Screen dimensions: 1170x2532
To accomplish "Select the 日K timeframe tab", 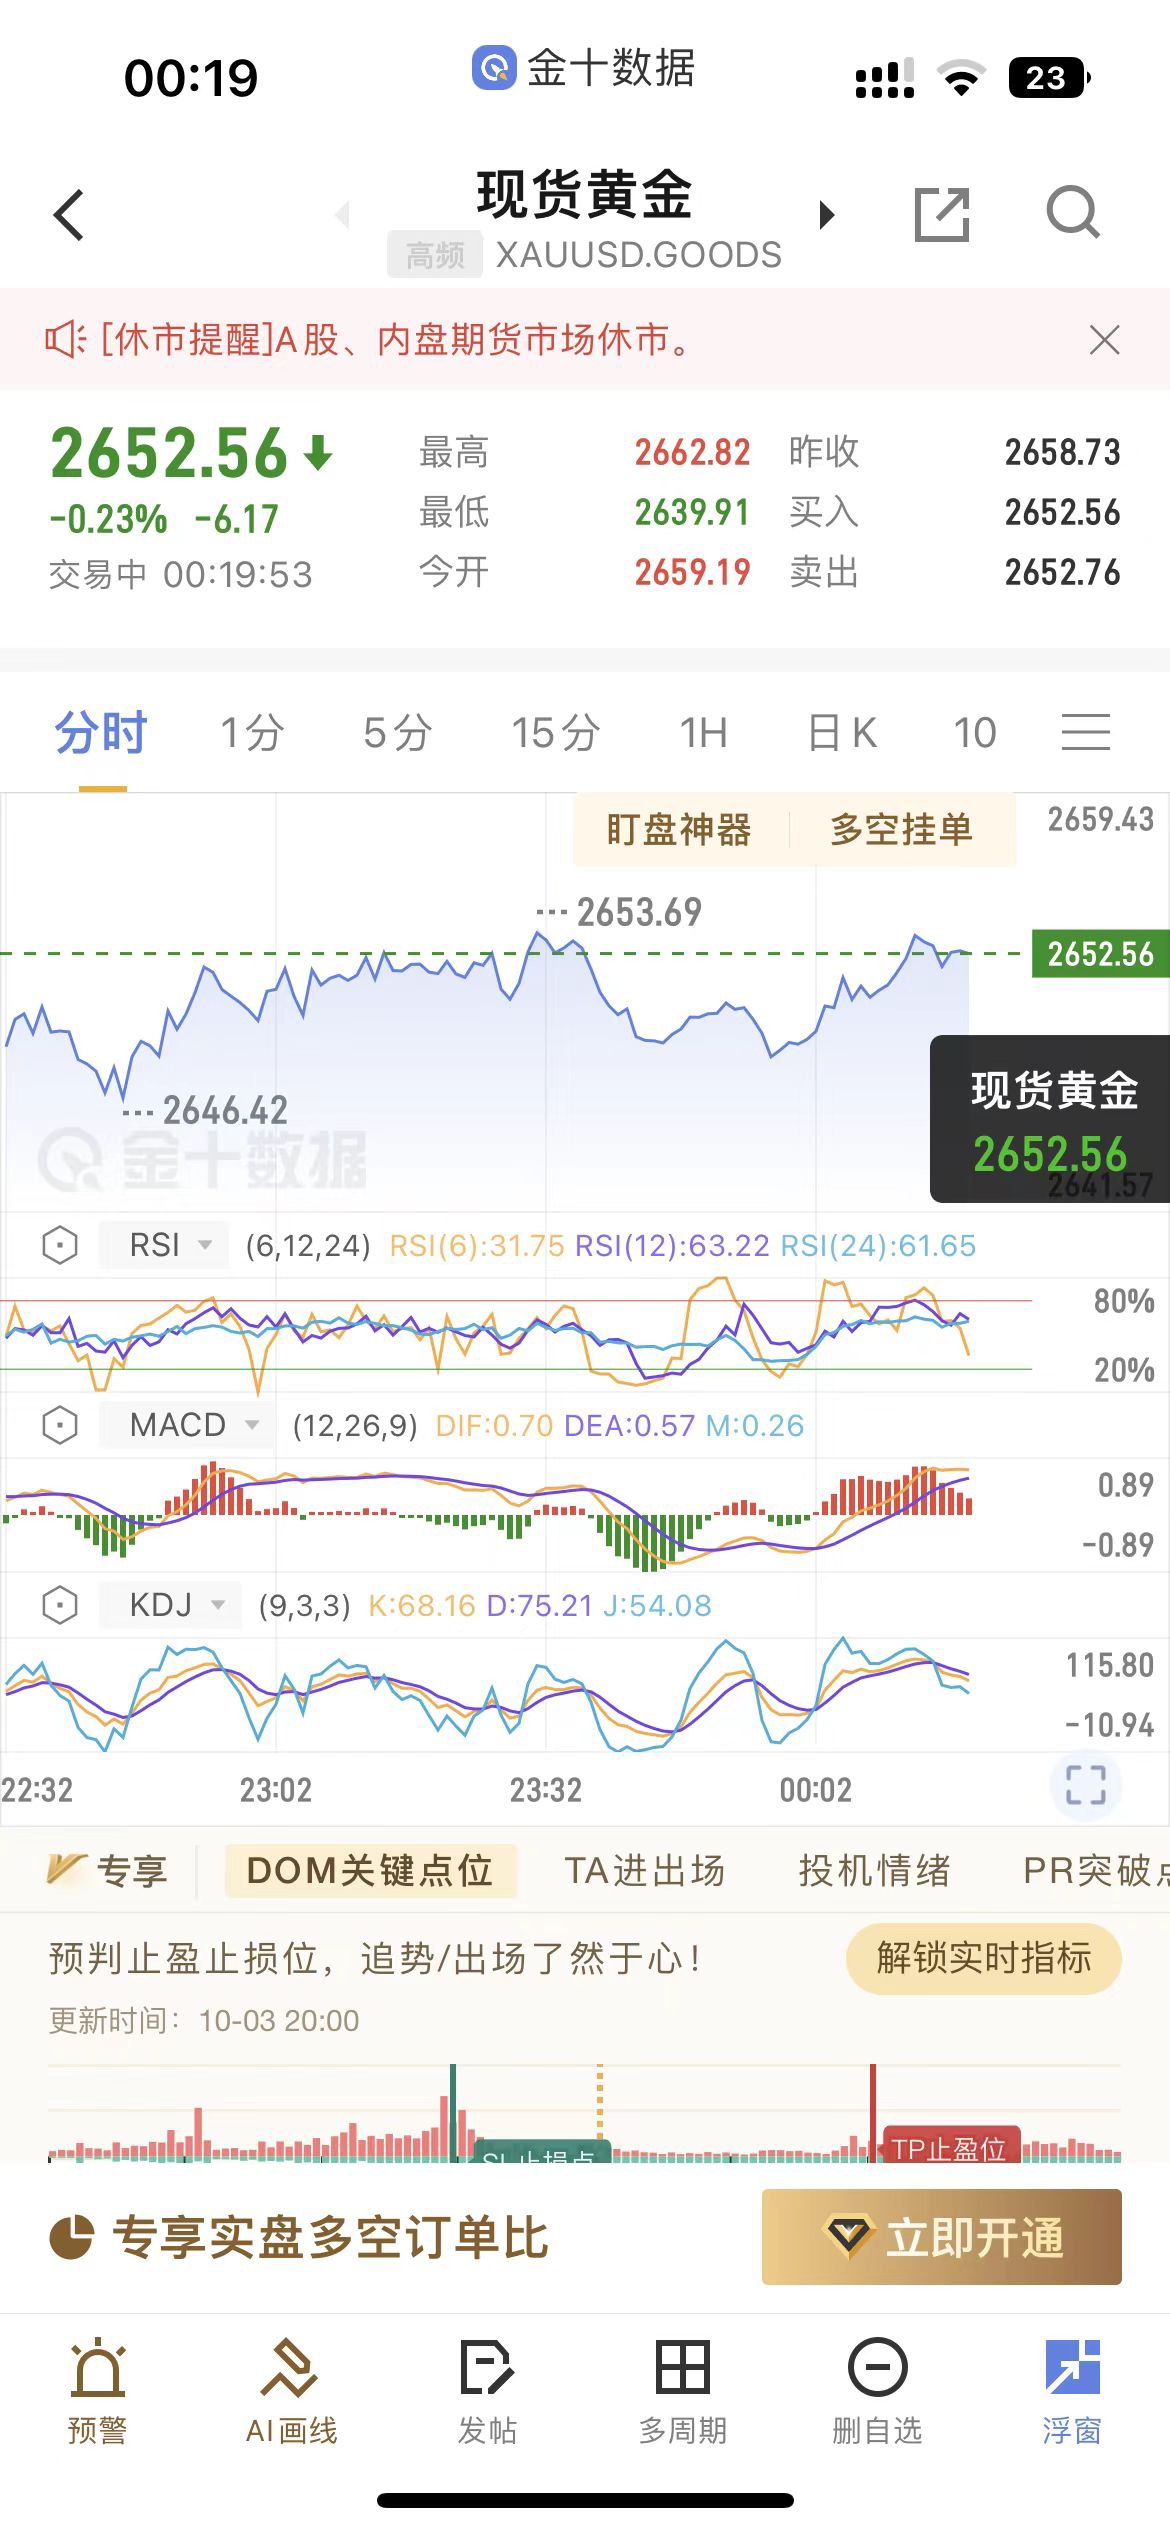I will tap(842, 732).
